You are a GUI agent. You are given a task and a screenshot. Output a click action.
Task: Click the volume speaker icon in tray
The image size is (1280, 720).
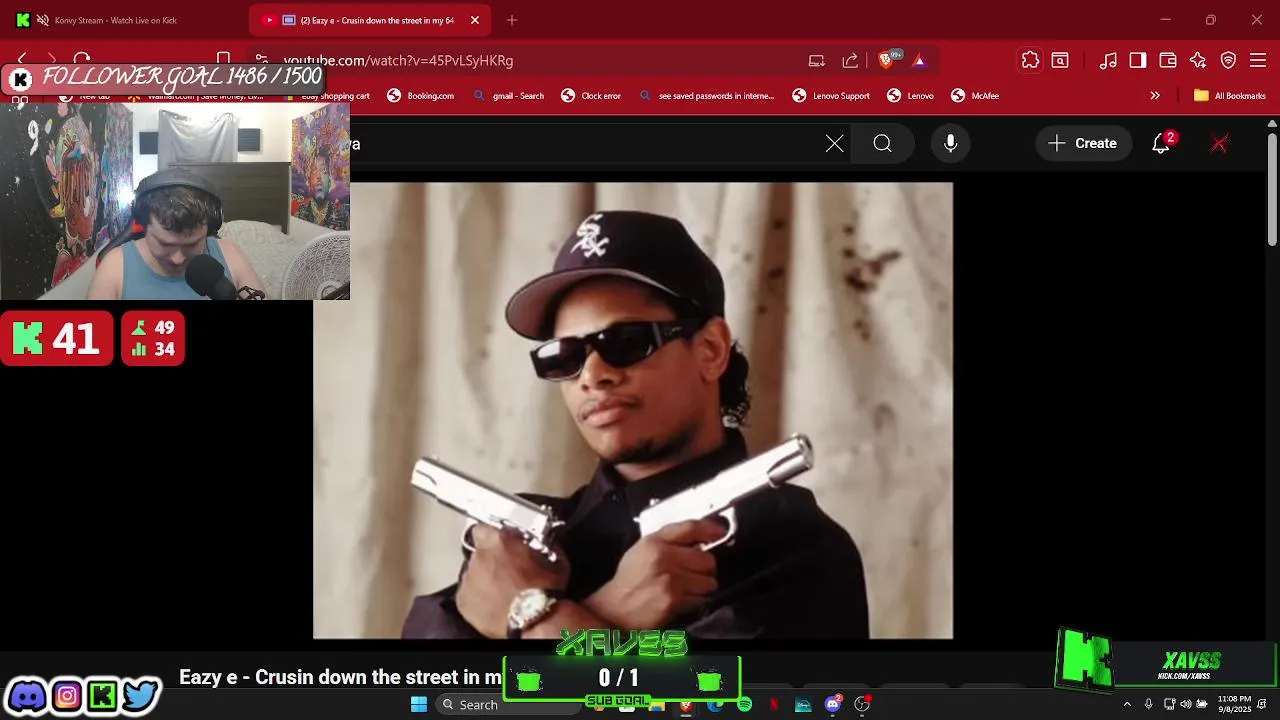pyautogui.click(x=1186, y=704)
